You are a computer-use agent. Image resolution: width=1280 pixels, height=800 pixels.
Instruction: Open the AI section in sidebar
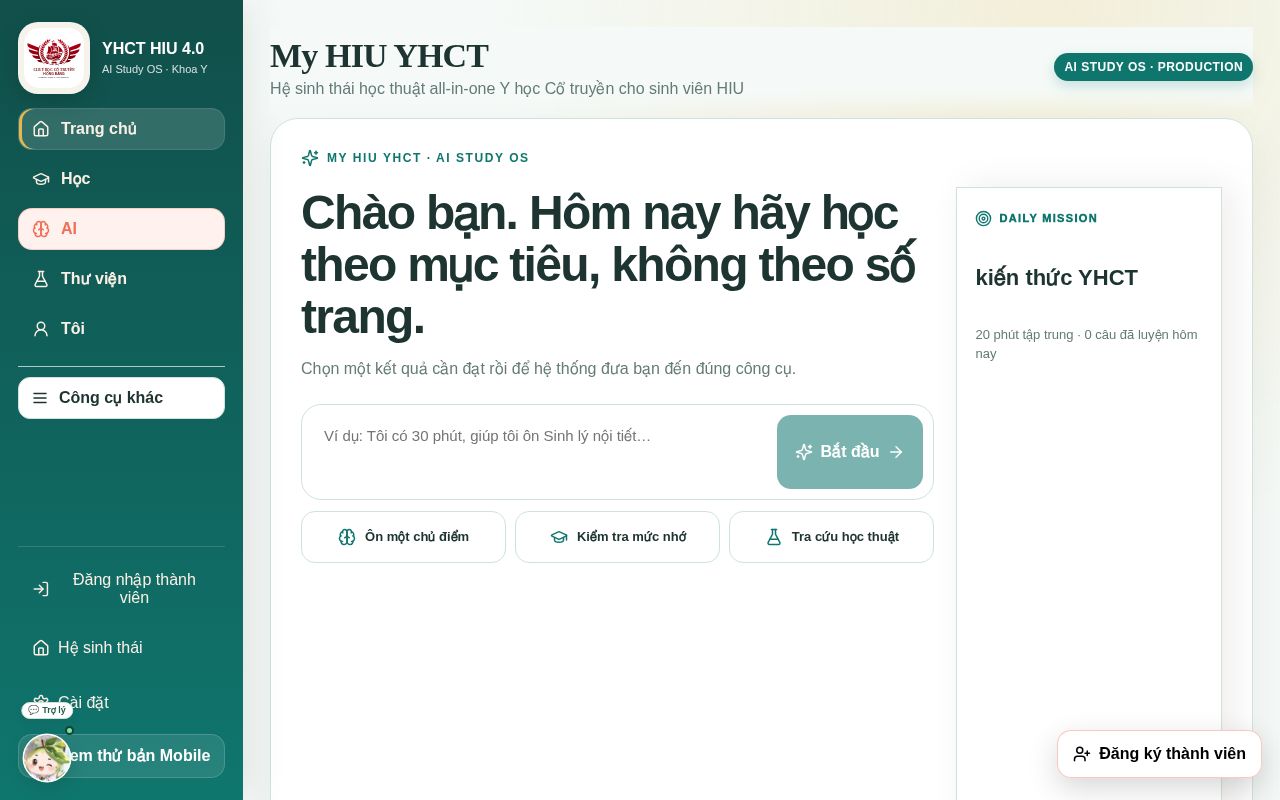coord(121,229)
